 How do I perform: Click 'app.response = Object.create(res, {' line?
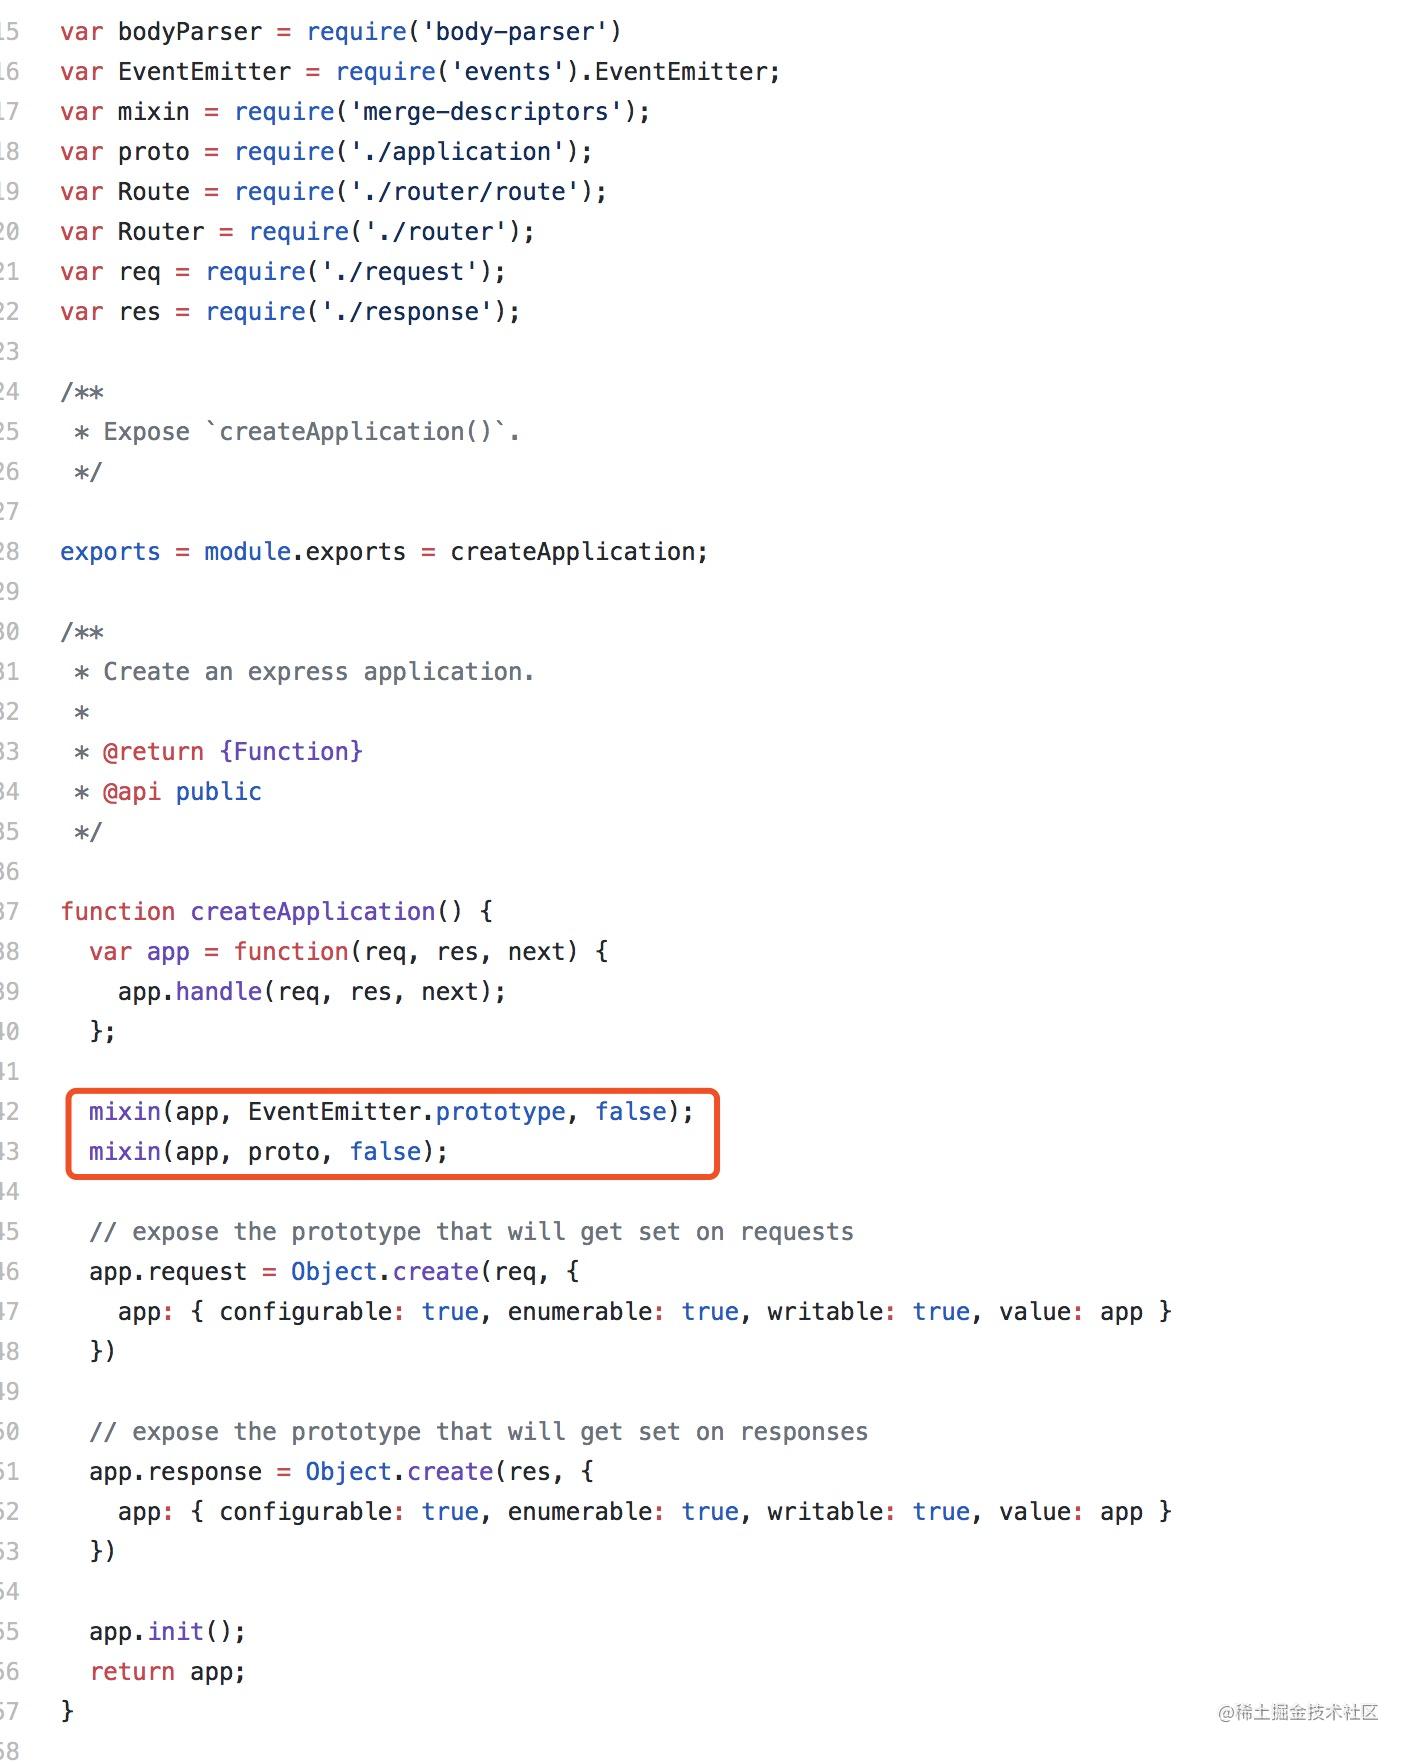(341, 1472)
